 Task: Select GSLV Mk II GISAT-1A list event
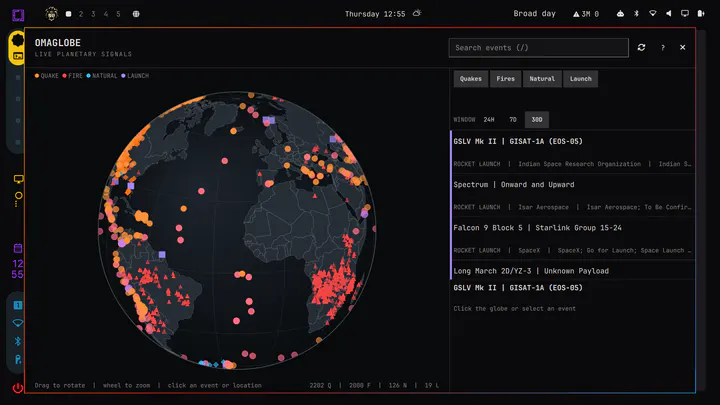573,152
